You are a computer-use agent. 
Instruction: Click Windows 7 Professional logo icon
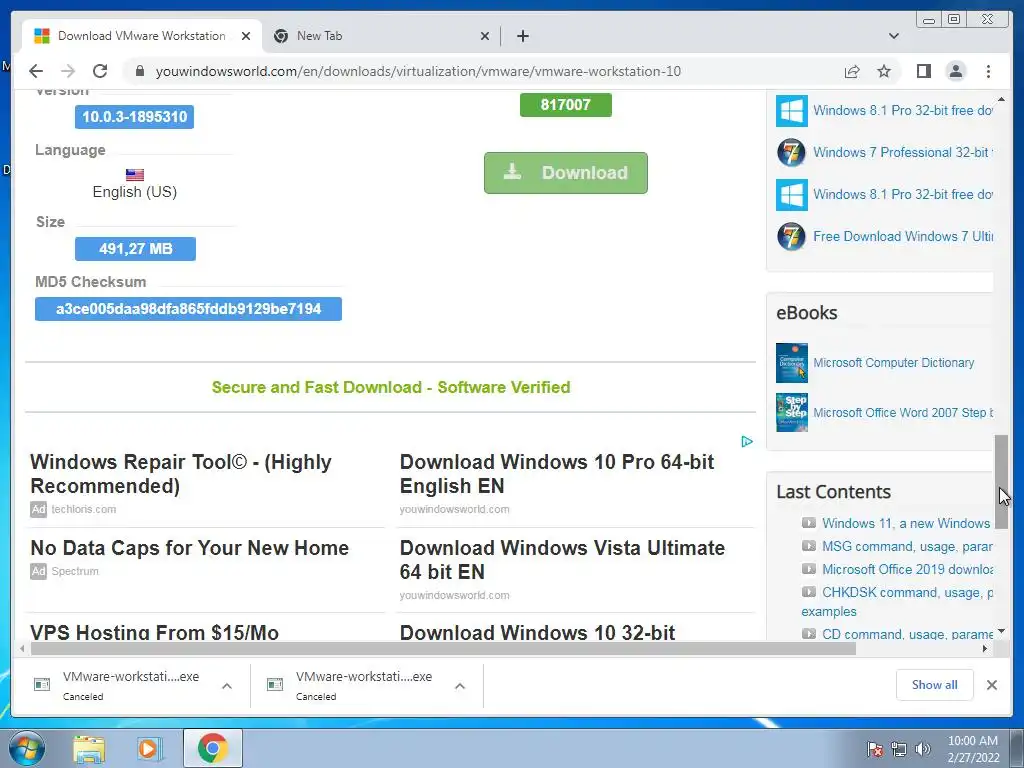[x=792, y=153]
